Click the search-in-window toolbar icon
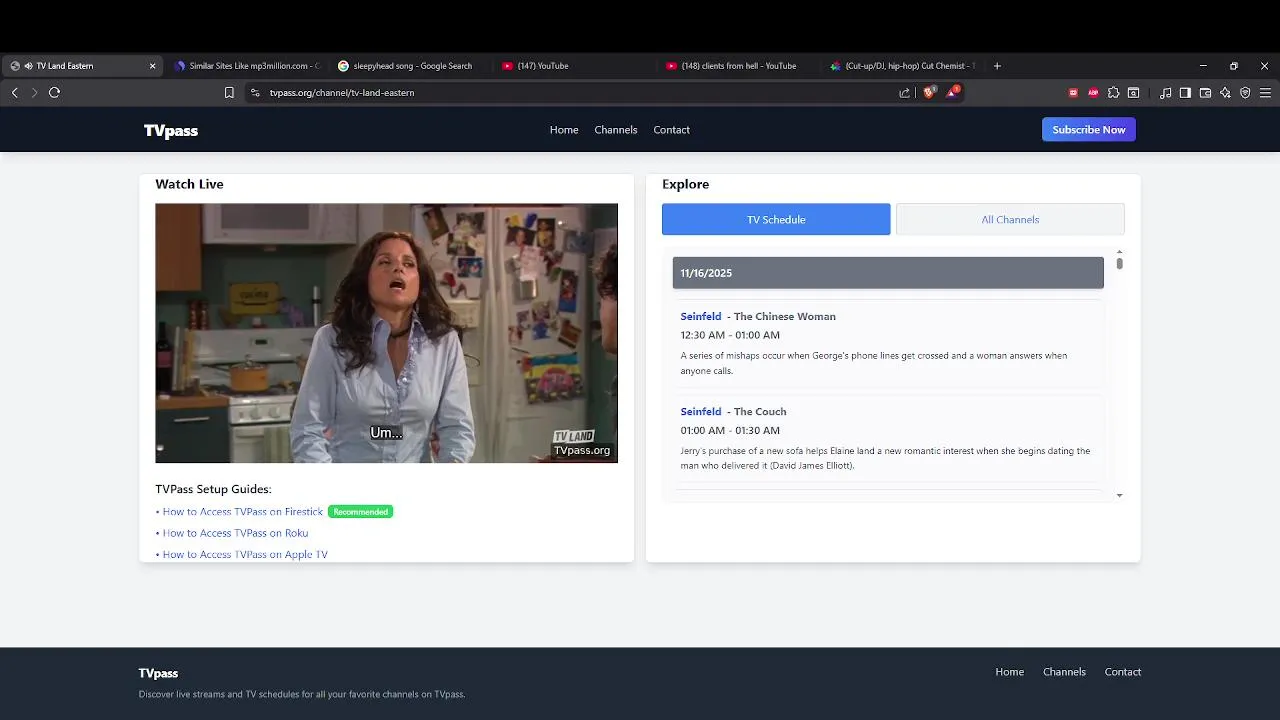This screenshot has width=1280, height=720. 1133,92
